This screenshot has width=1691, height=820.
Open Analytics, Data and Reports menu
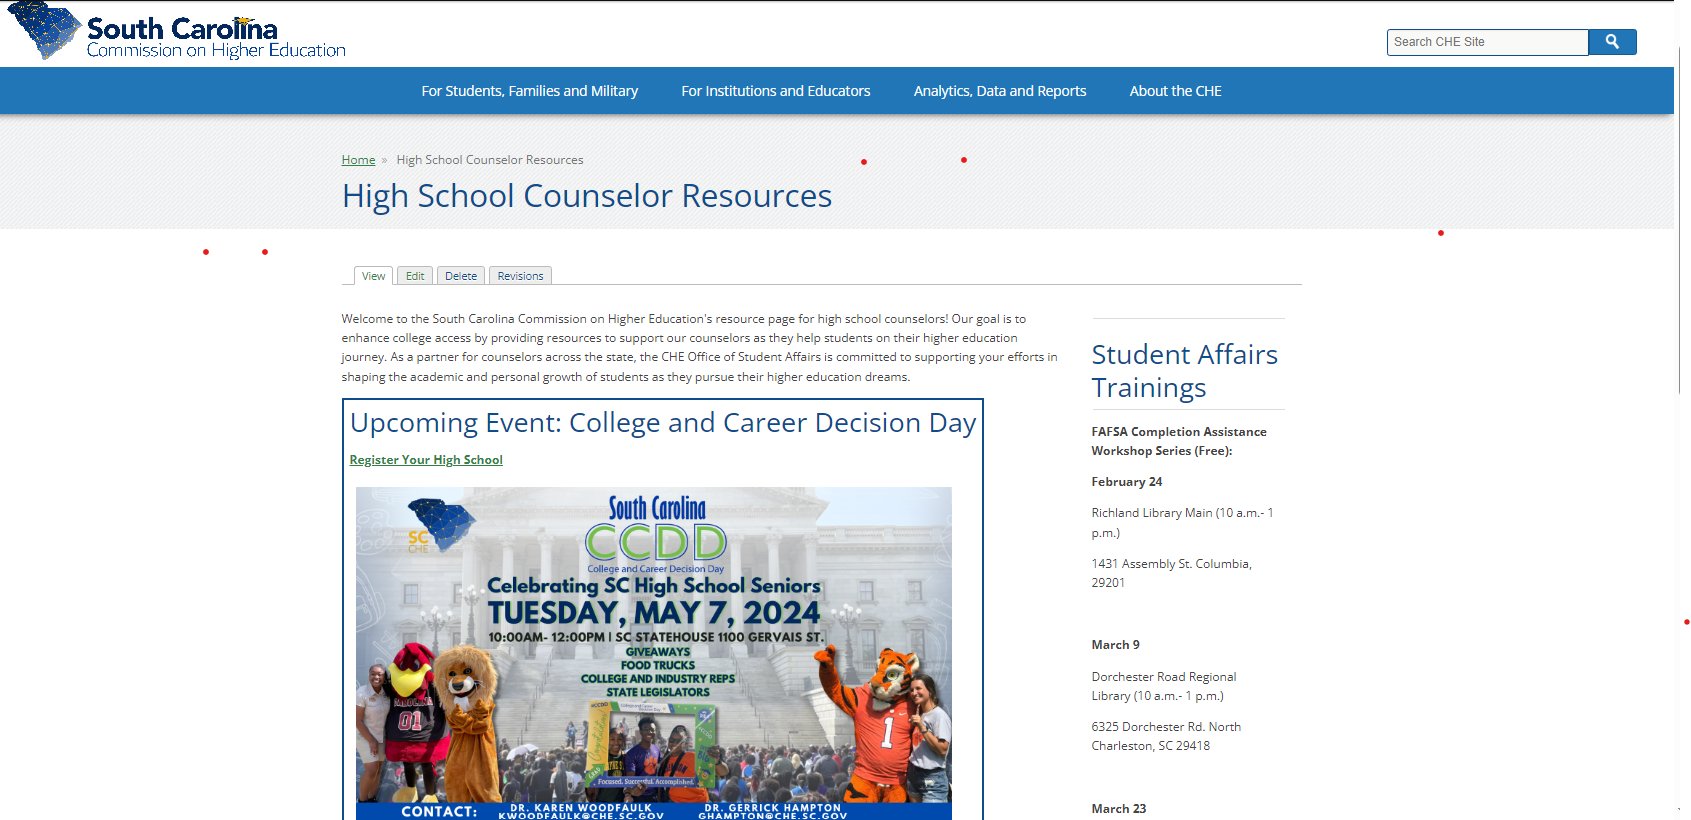point(1000,91)
